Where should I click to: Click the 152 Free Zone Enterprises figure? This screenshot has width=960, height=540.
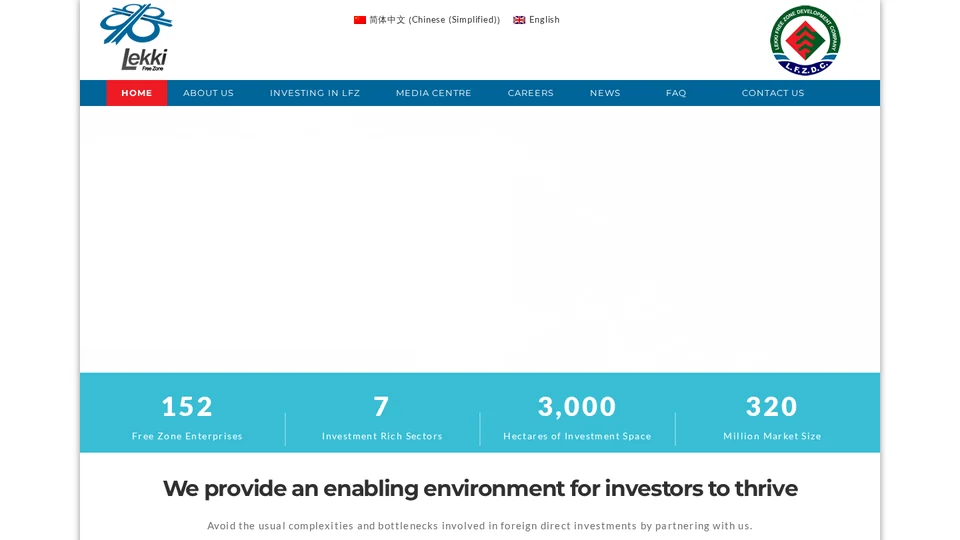coord(187,407)
